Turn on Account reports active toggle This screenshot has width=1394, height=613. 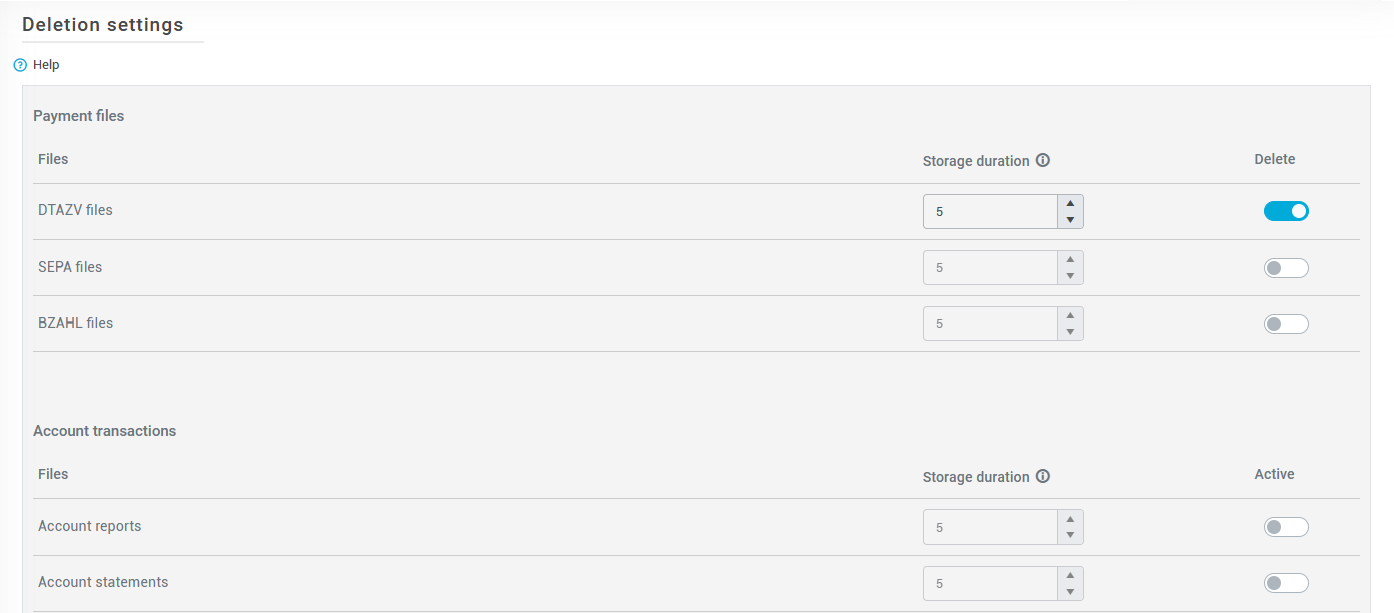[x=1286, y=527]
